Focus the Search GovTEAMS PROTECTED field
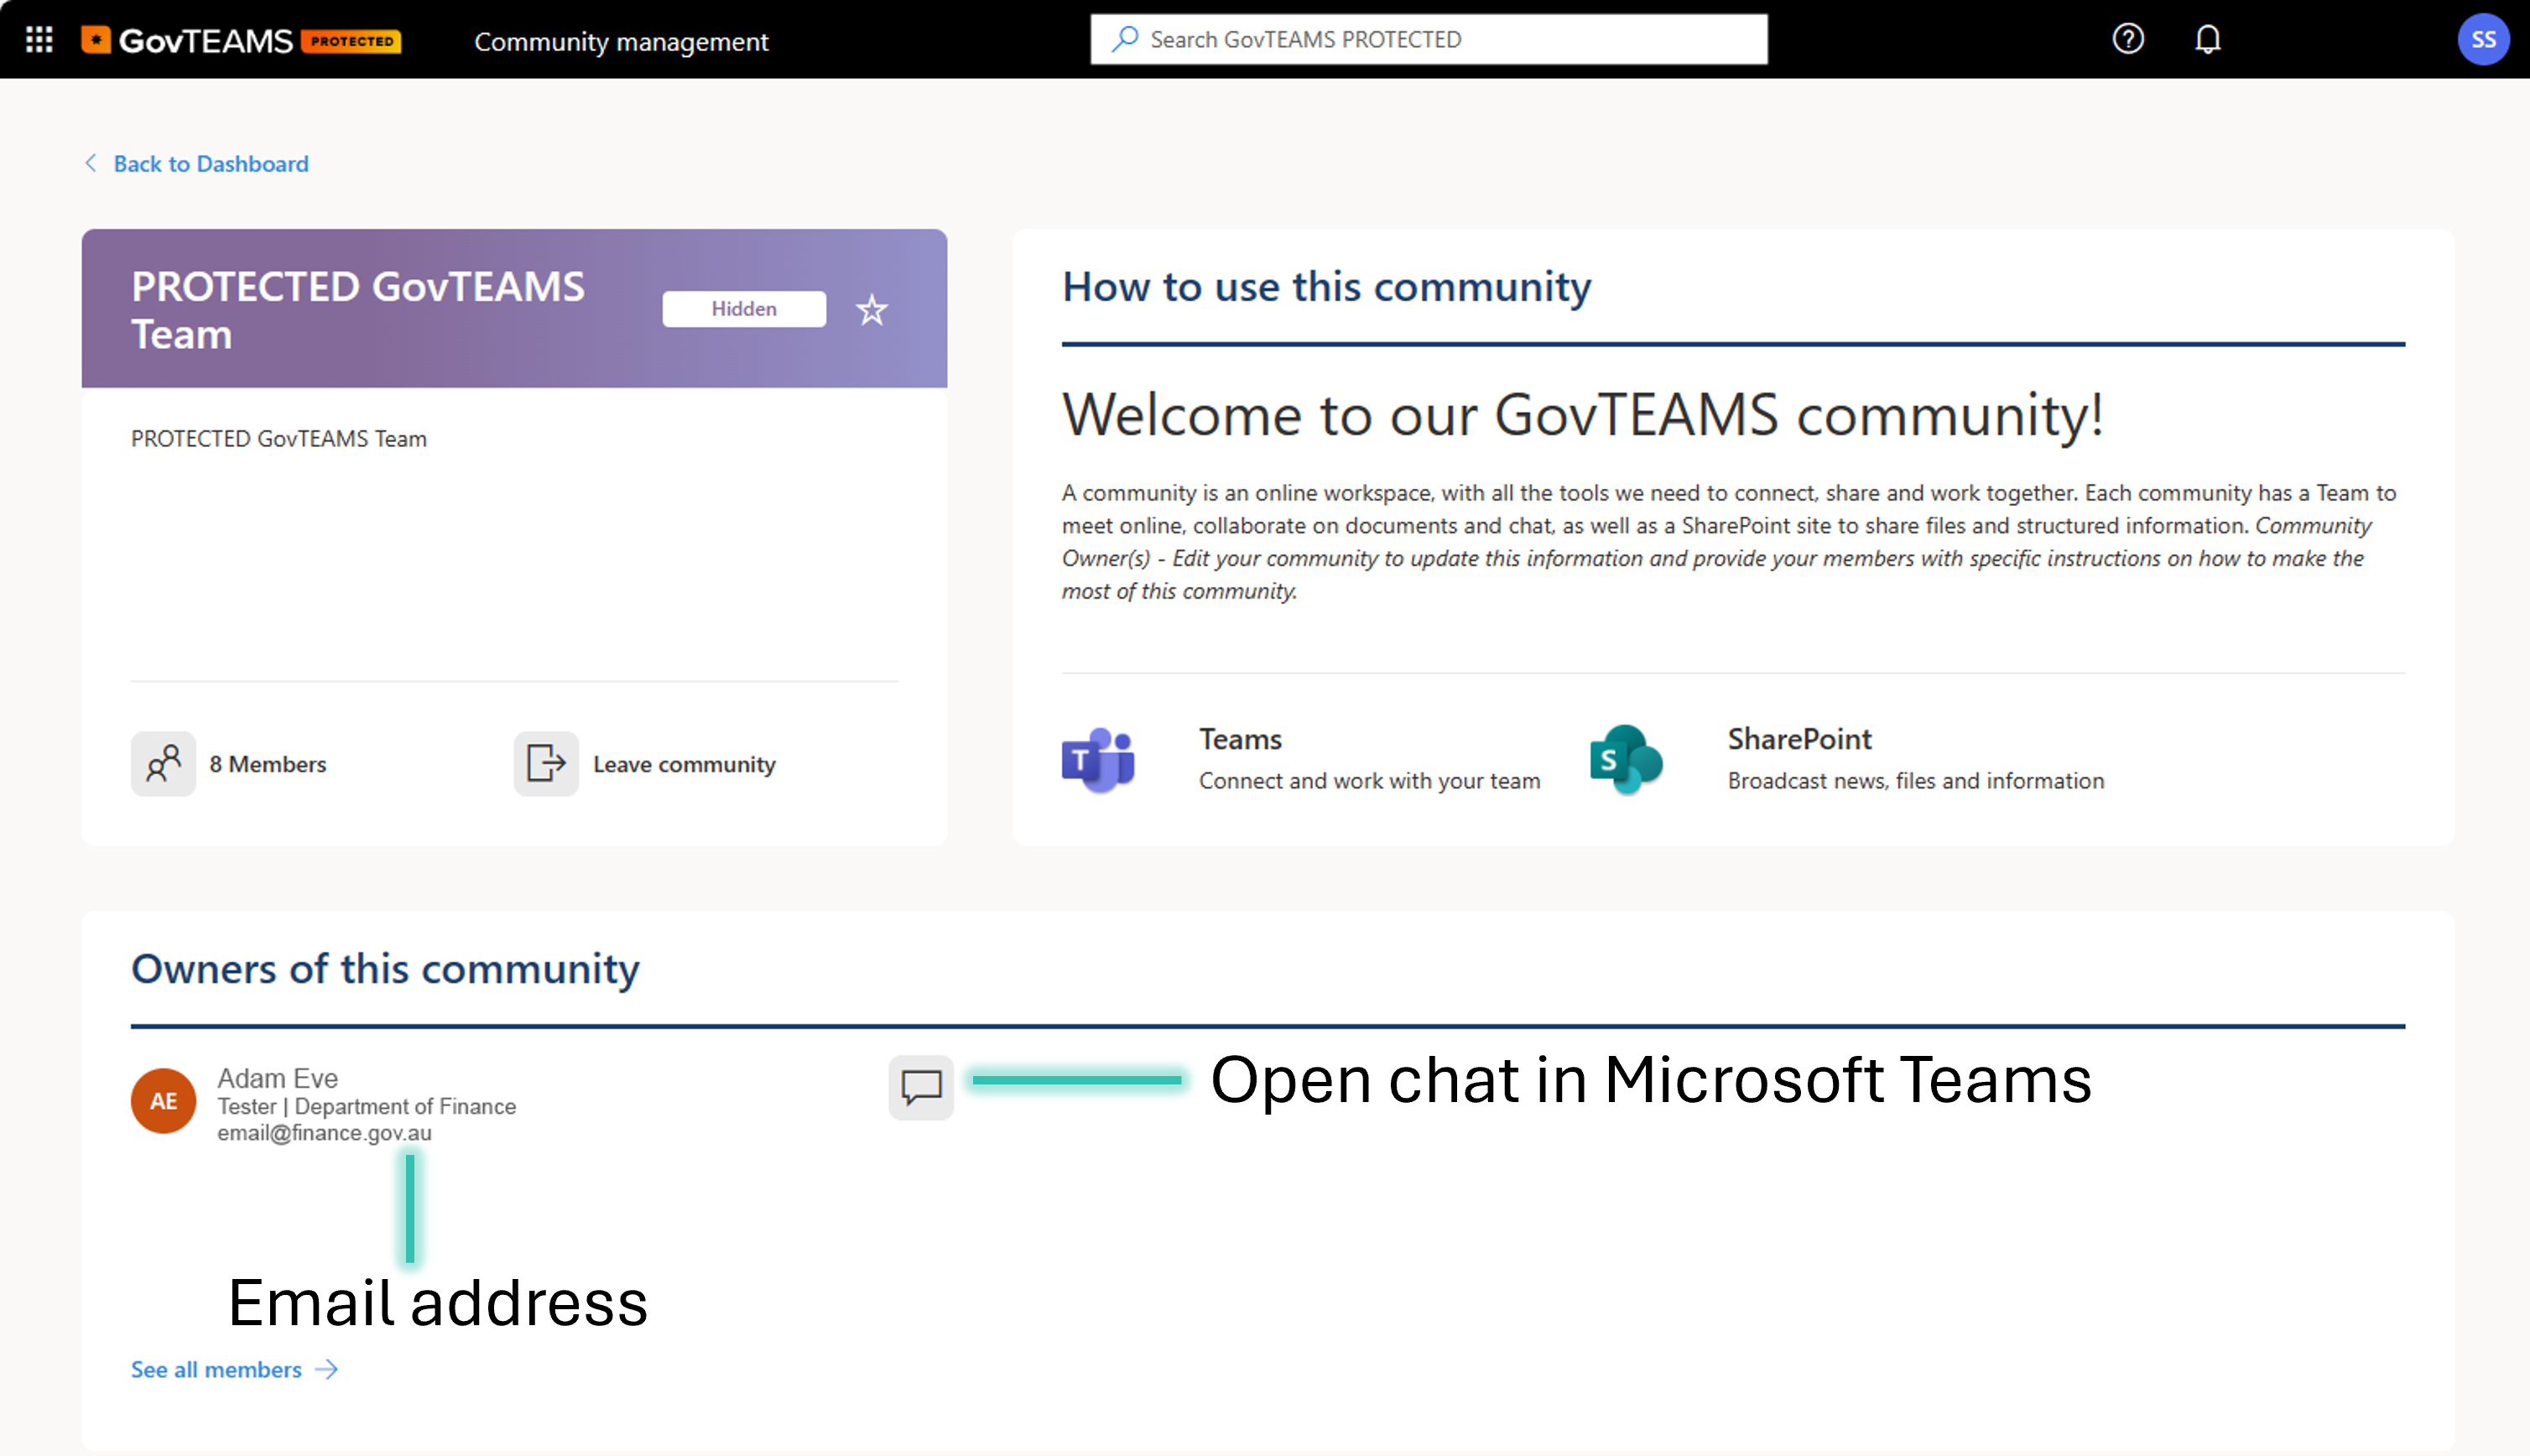 click(1428, 39)
